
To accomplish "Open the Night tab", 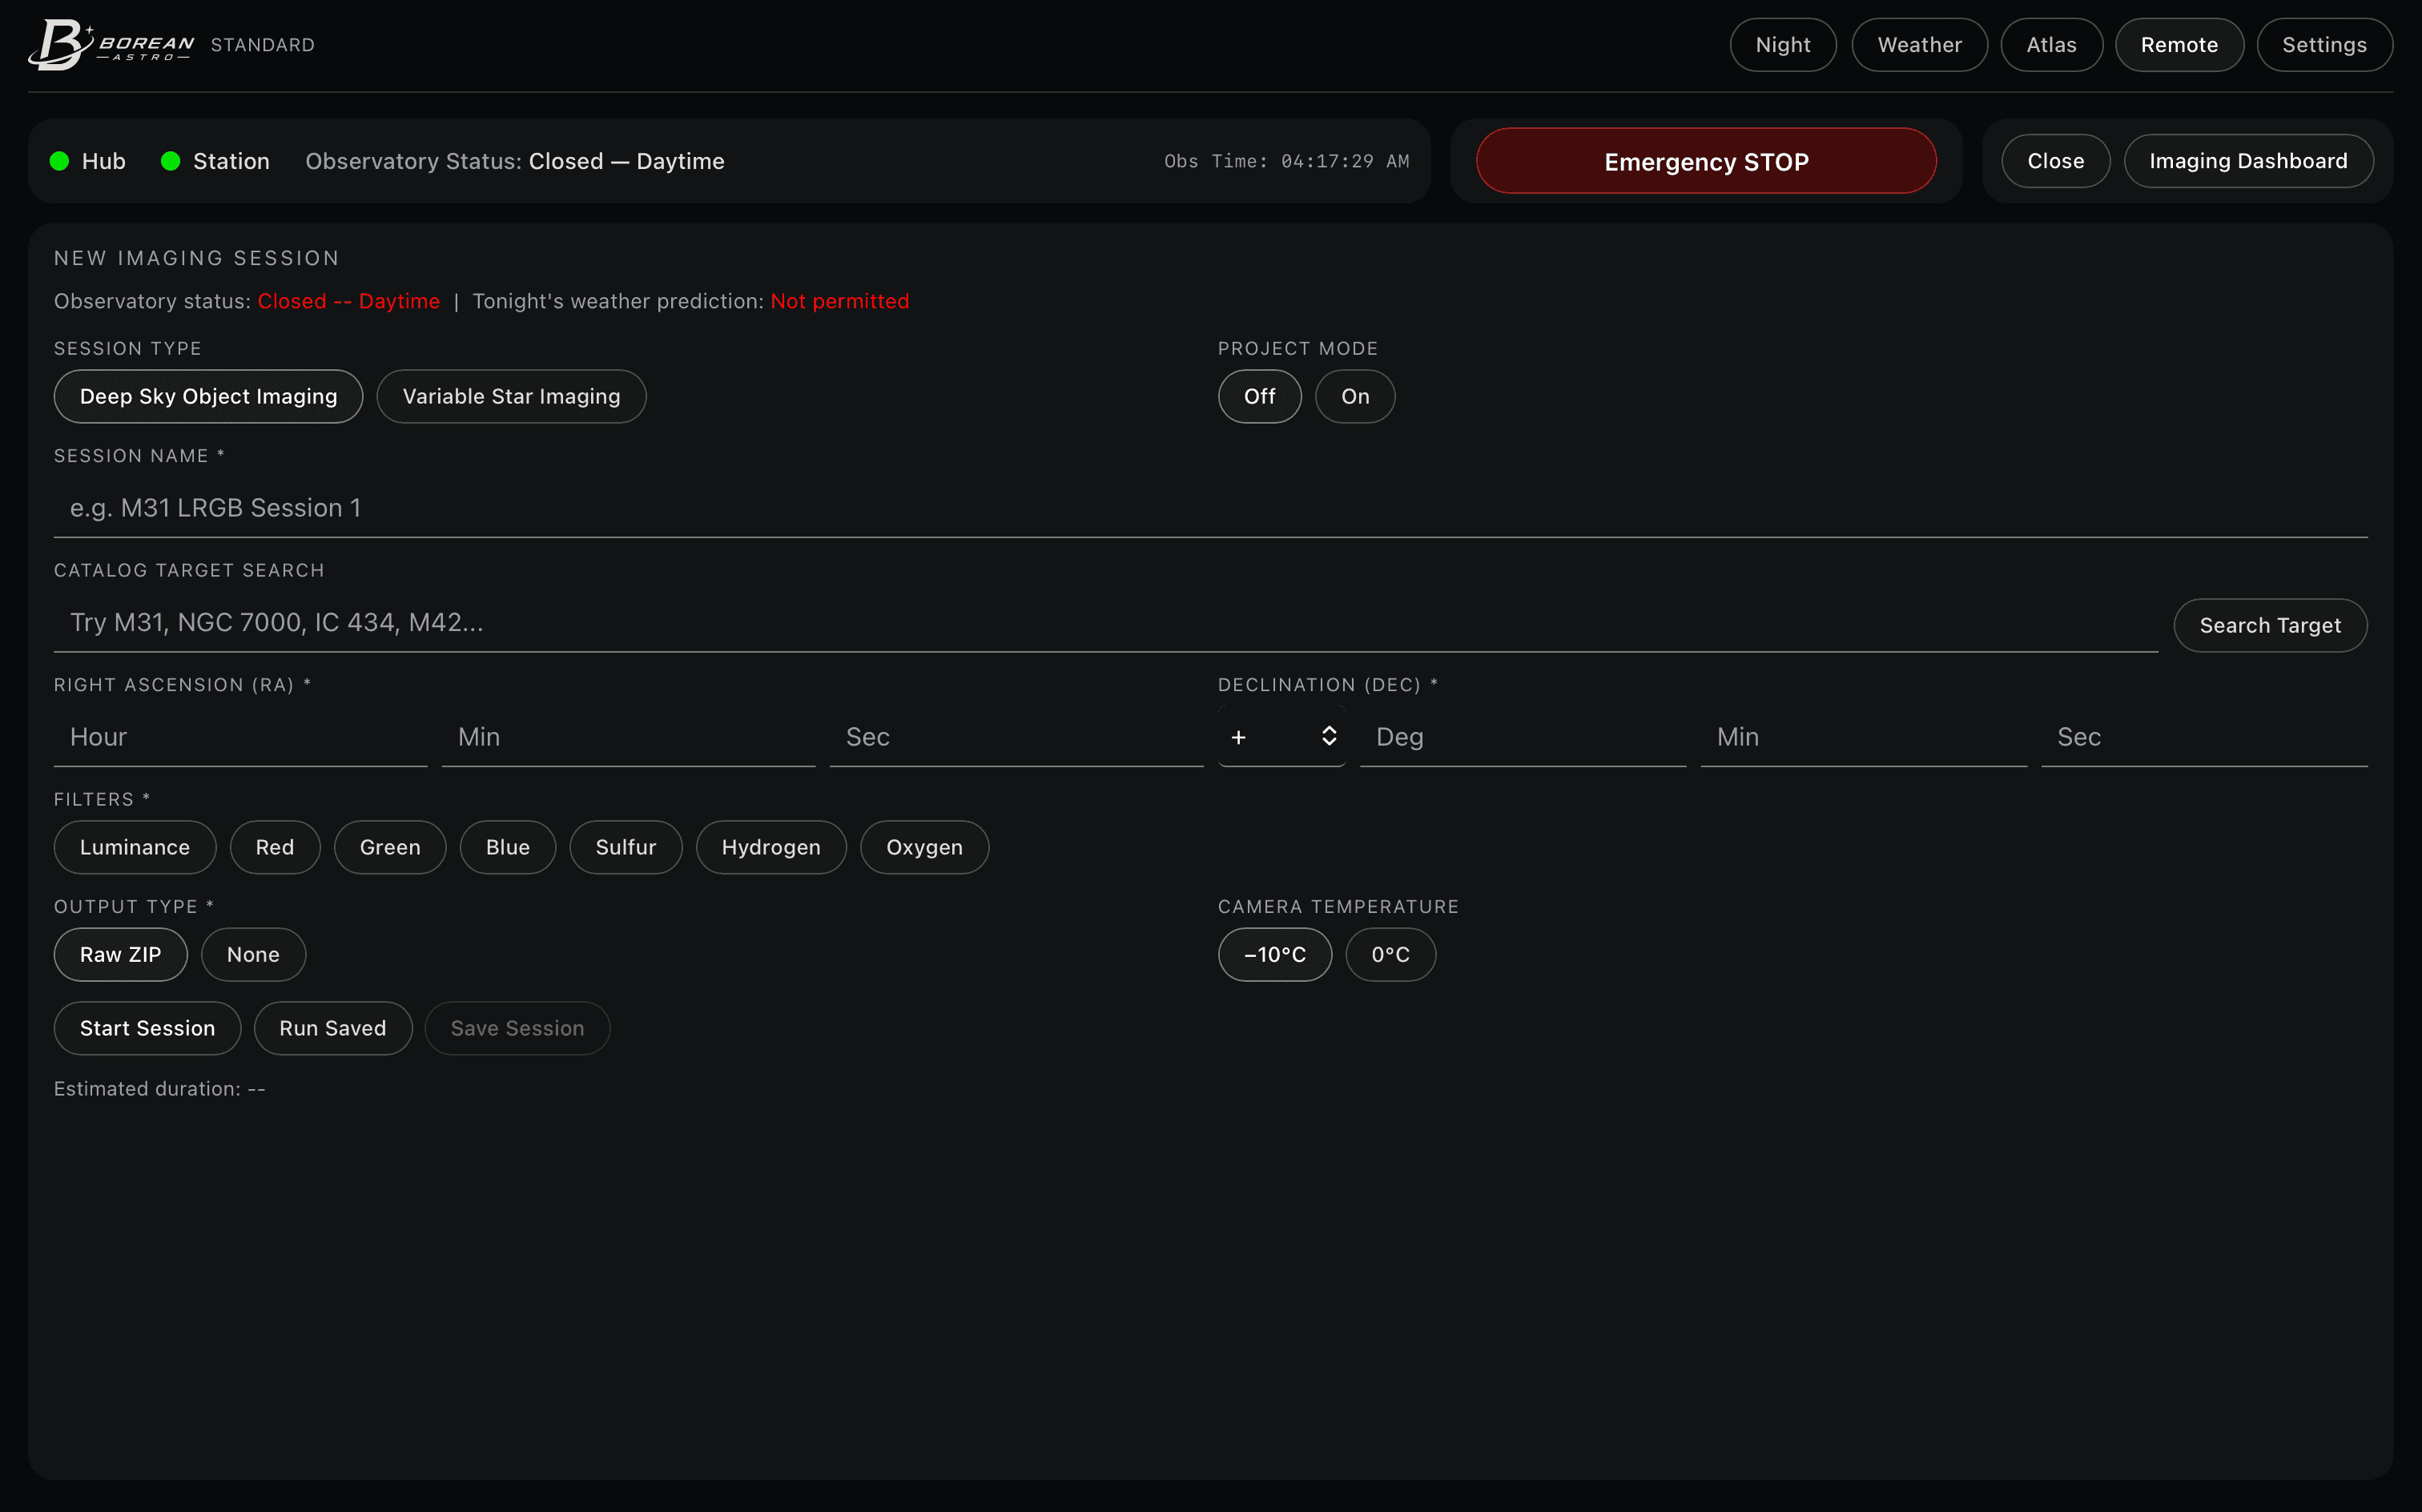I will 1782,45.
